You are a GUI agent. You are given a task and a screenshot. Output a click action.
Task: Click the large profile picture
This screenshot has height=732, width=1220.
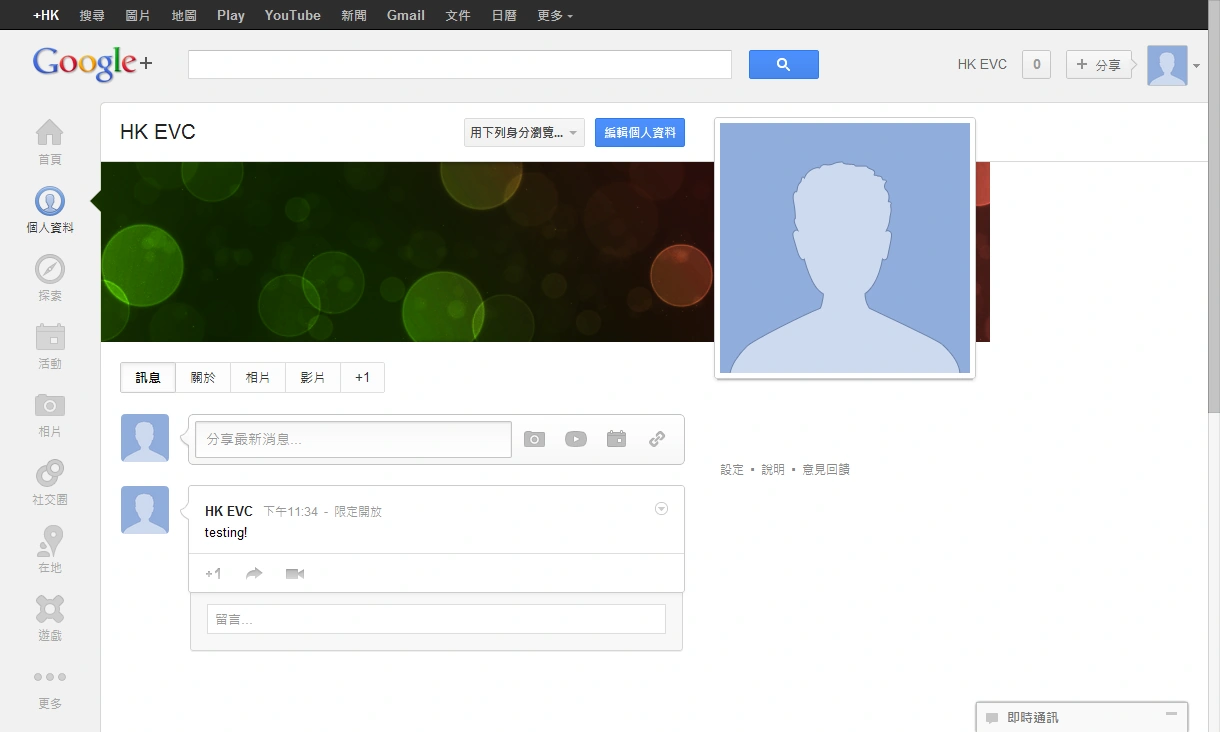click(845, 248)
